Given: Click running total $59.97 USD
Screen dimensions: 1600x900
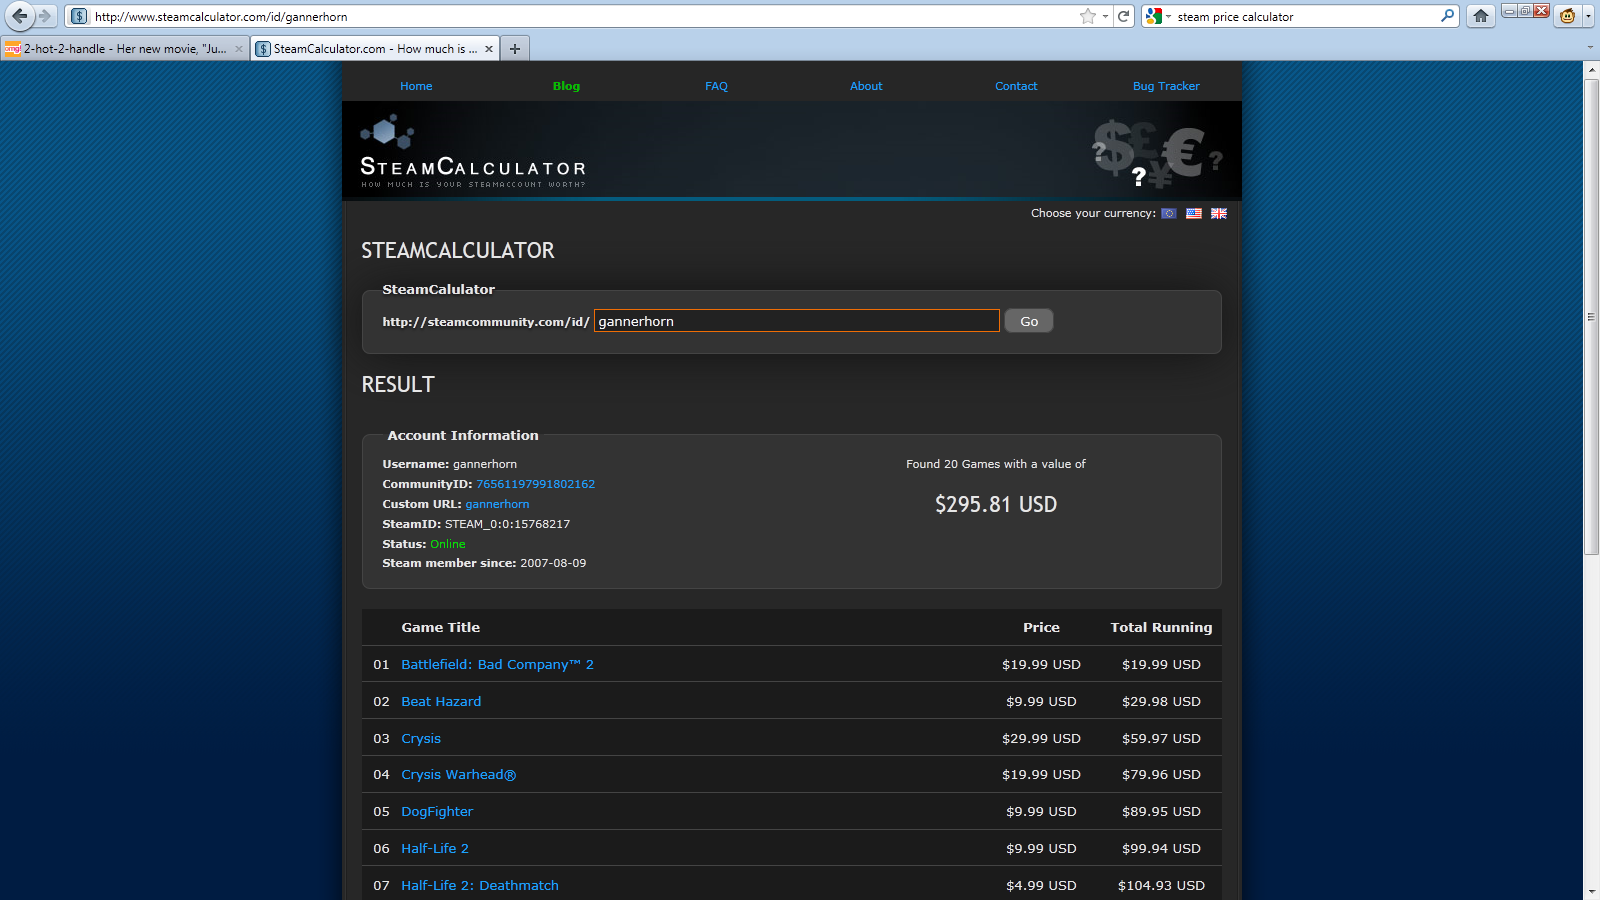Looking at the screenshot, I should click(x=1161, y=739).
